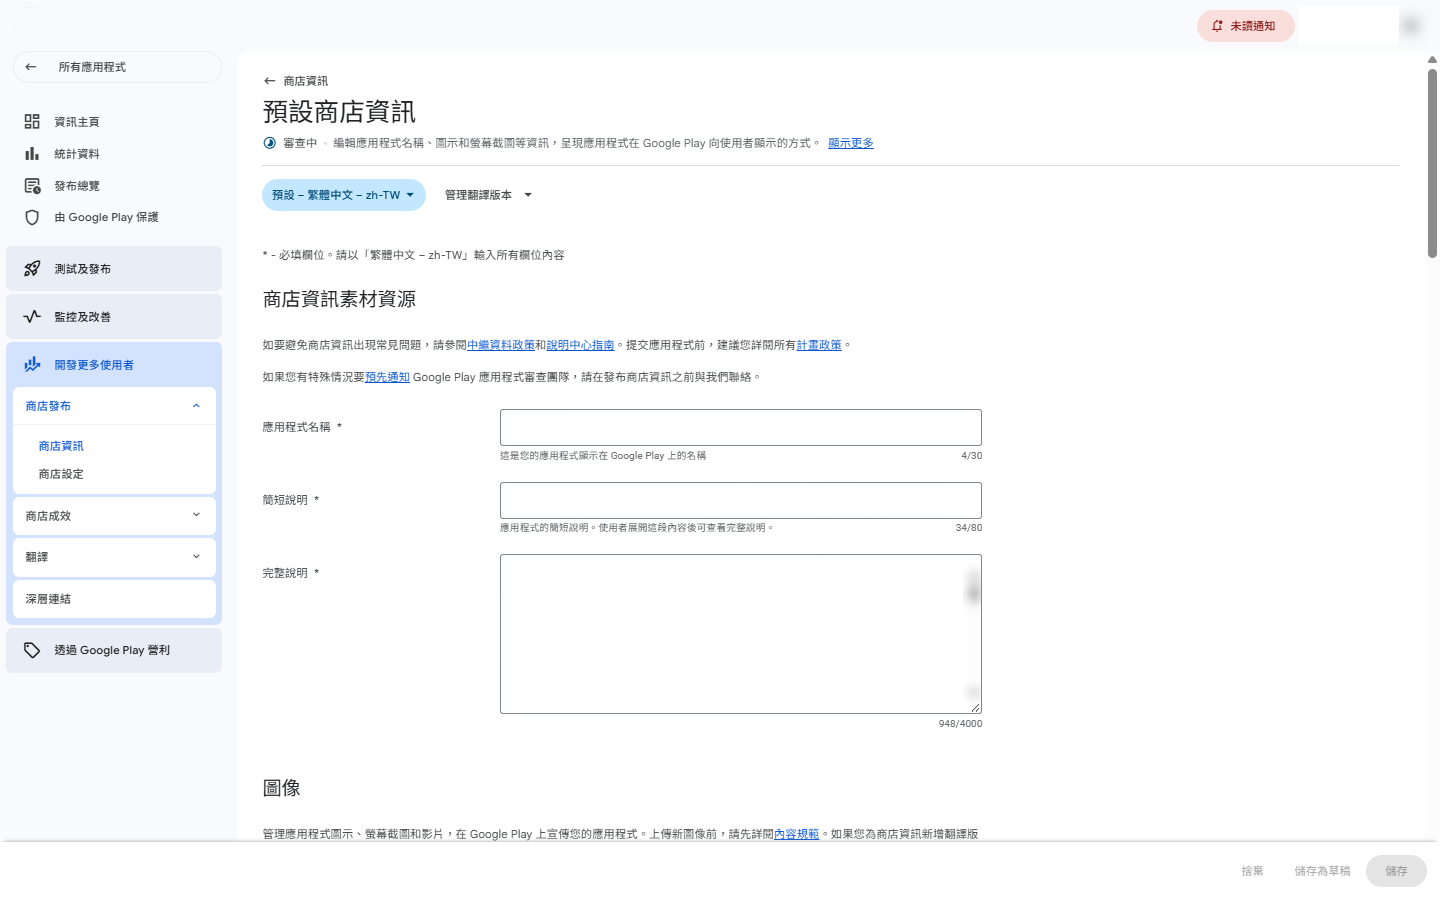The height and width of the screenshot is (900, 1440).
Task: Focus the 完整說明 text area
Action: click(x=741, y=634)
